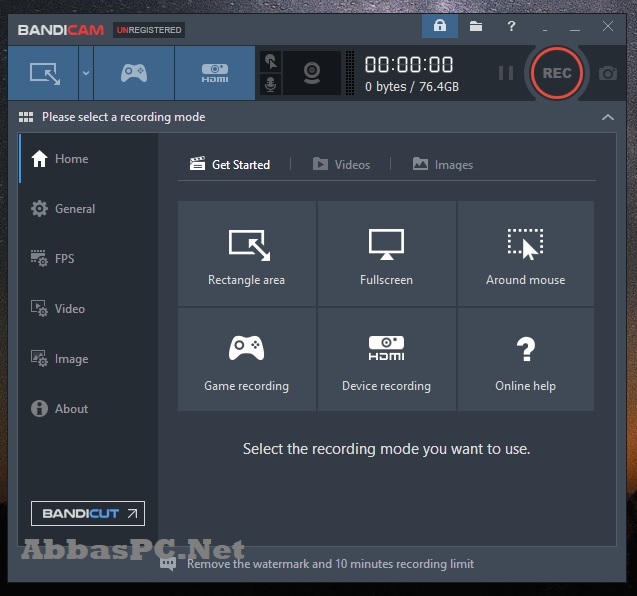This screenshot has width=637, height=596.
Task: Toggle the webcam overlay icon
Action: [x=312, y=73]
